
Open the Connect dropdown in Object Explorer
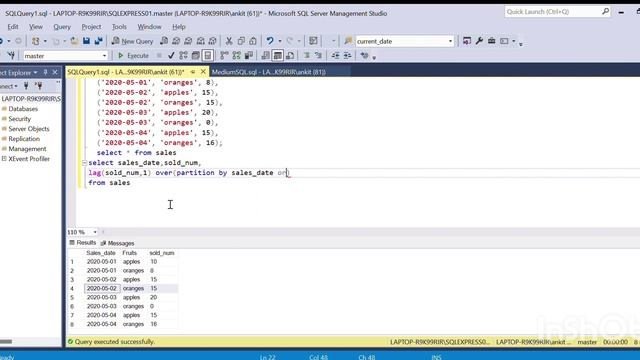(9, 86)
